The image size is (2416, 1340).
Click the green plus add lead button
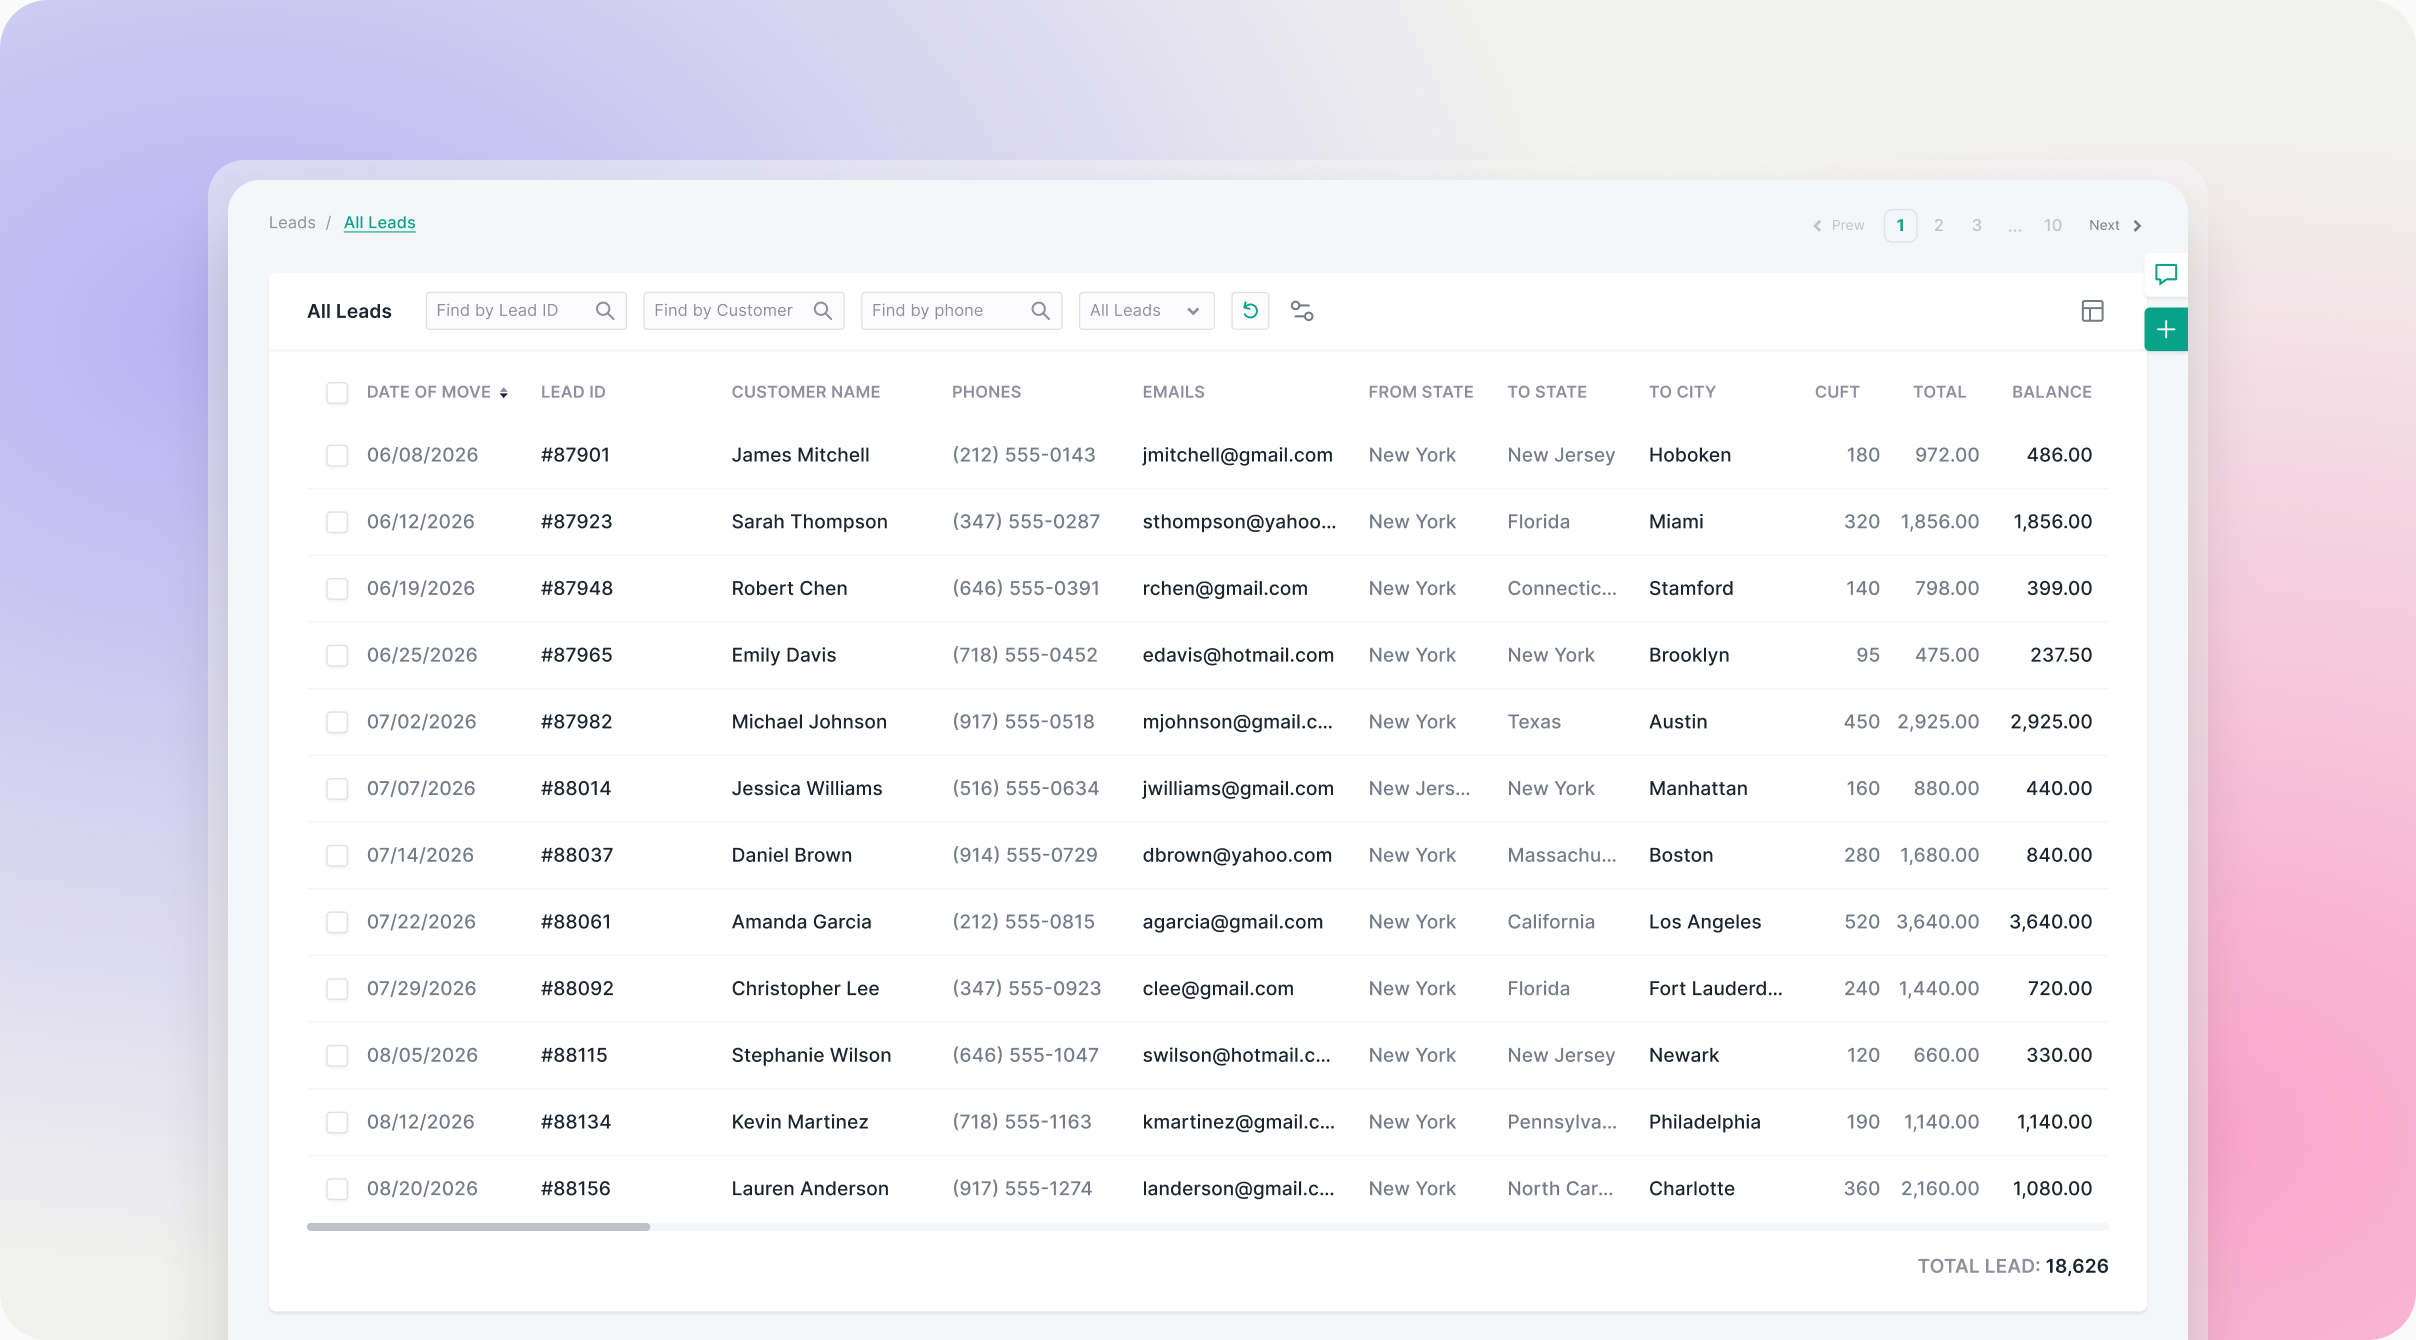coord(2166,330)
